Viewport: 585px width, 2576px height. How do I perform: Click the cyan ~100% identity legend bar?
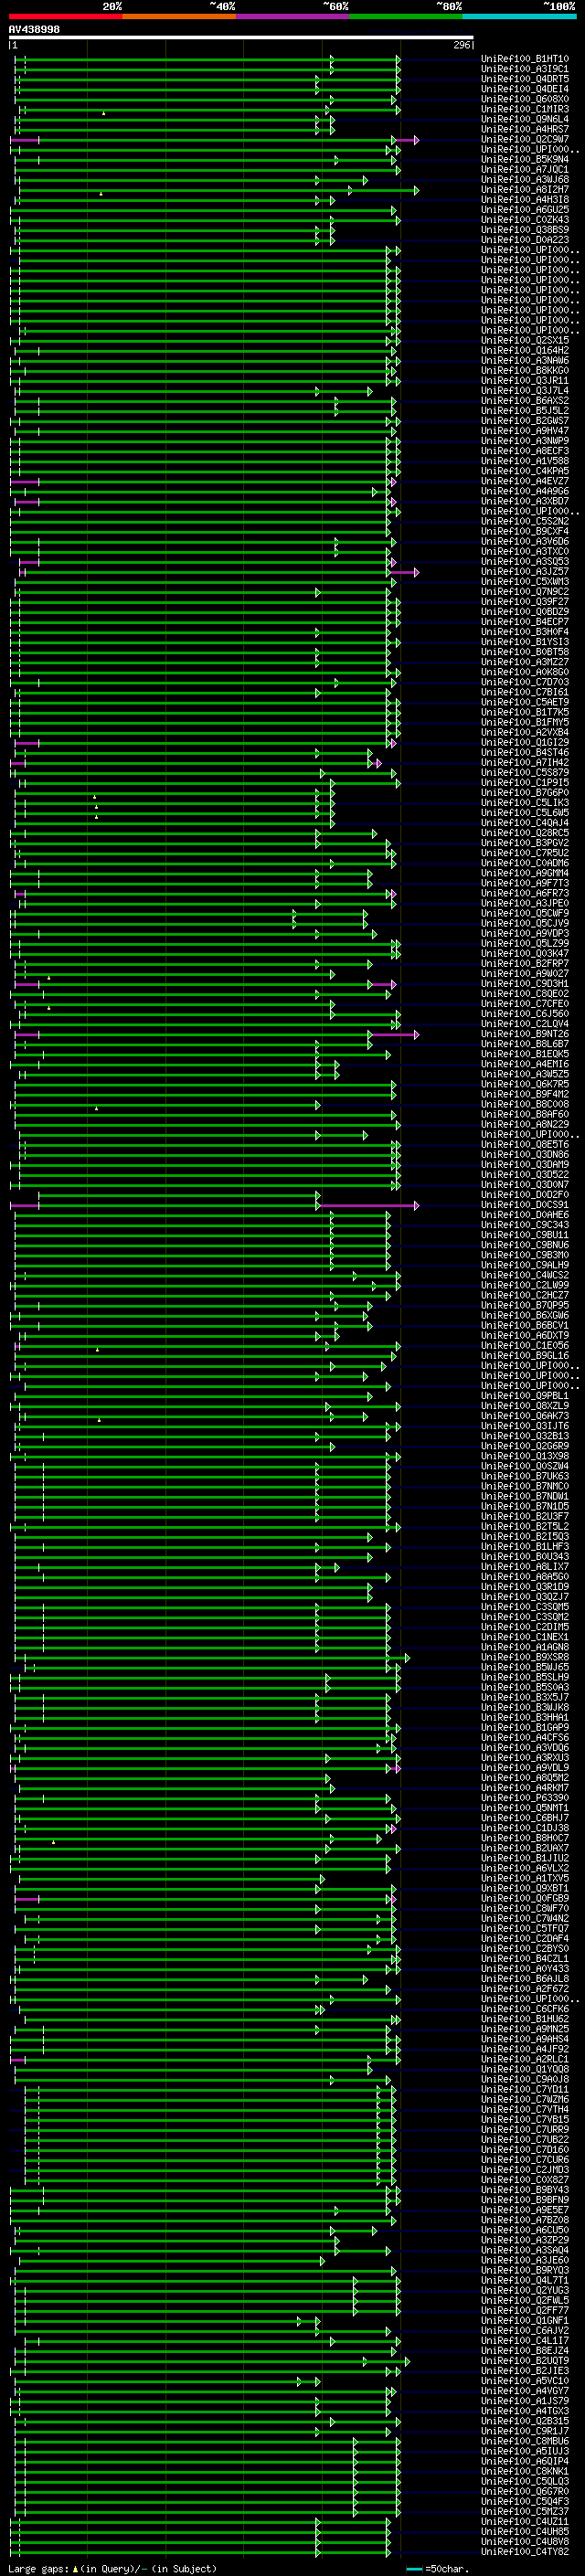(x=520, y=16)
